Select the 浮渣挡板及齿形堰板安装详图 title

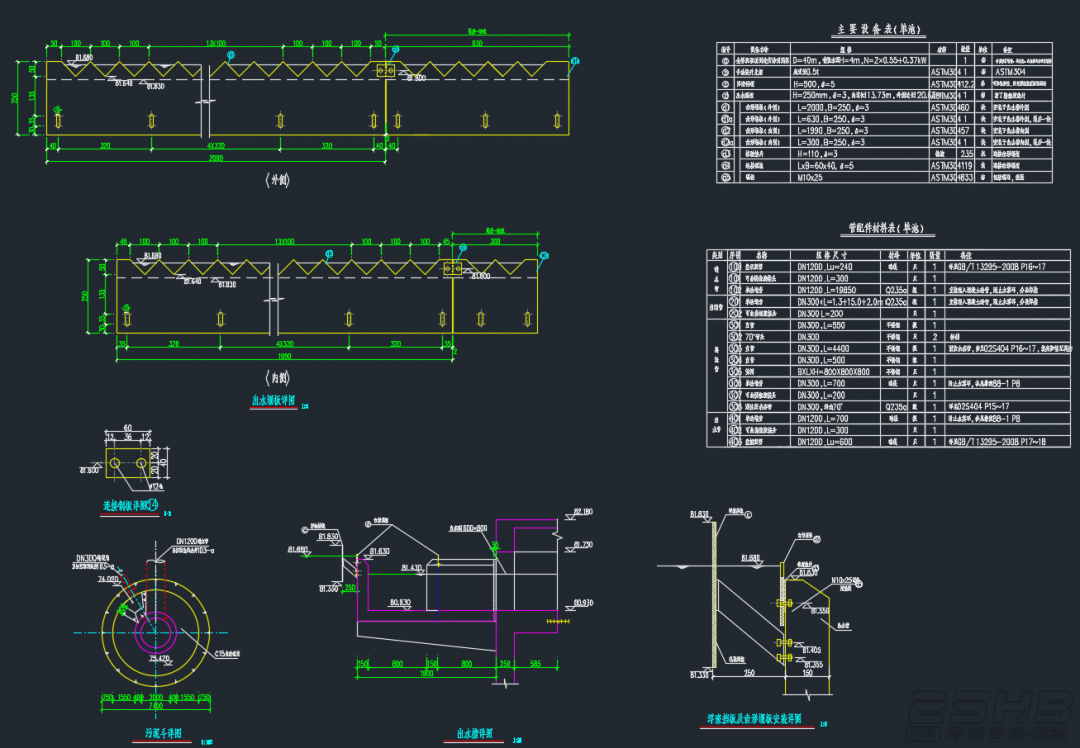click(754, 719)
